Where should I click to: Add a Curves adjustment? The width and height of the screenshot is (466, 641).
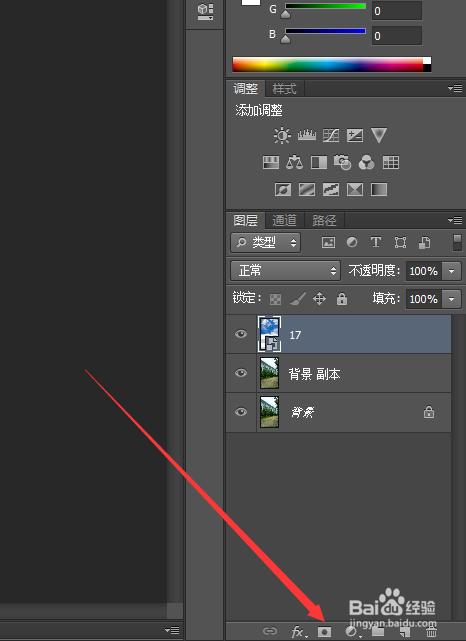[x=331, y=135]
